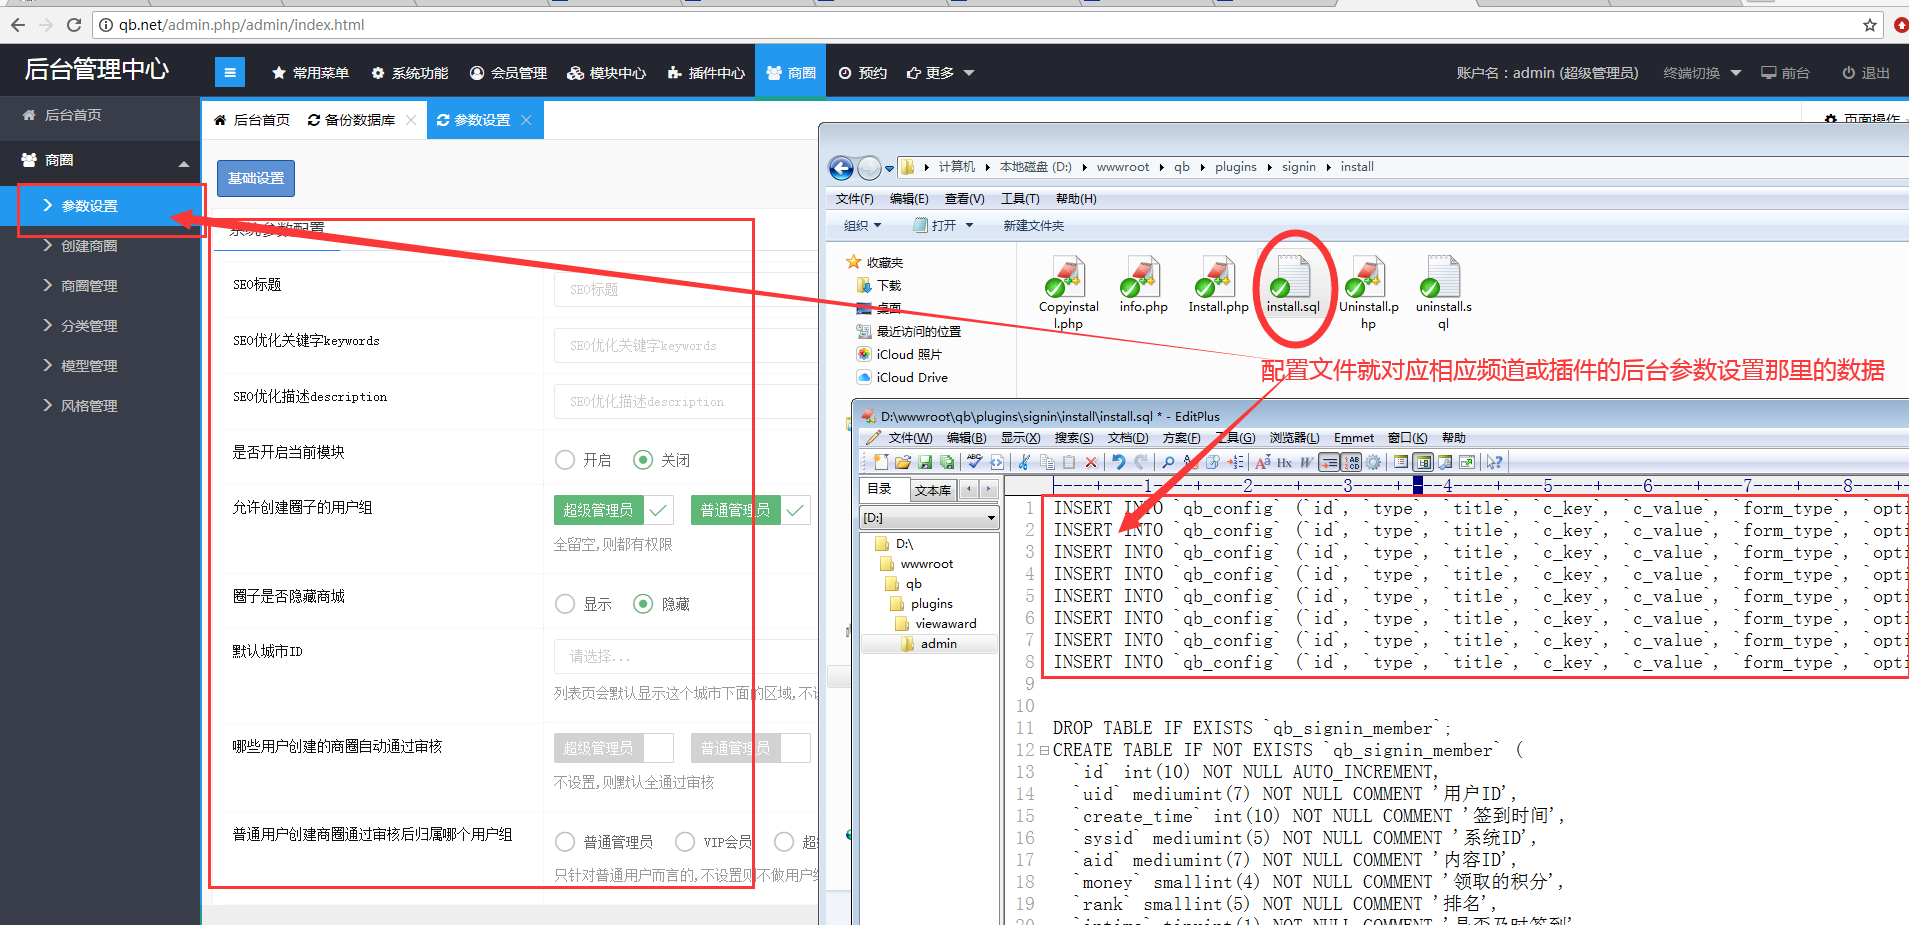
Task: Click the 基础设置 button
Action: (x=256, y=178)
